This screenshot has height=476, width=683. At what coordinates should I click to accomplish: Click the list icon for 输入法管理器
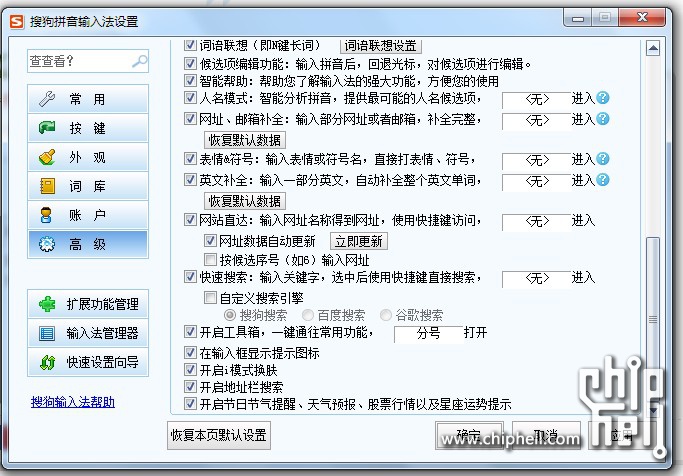pyautogui.click(x=47, y=333)
